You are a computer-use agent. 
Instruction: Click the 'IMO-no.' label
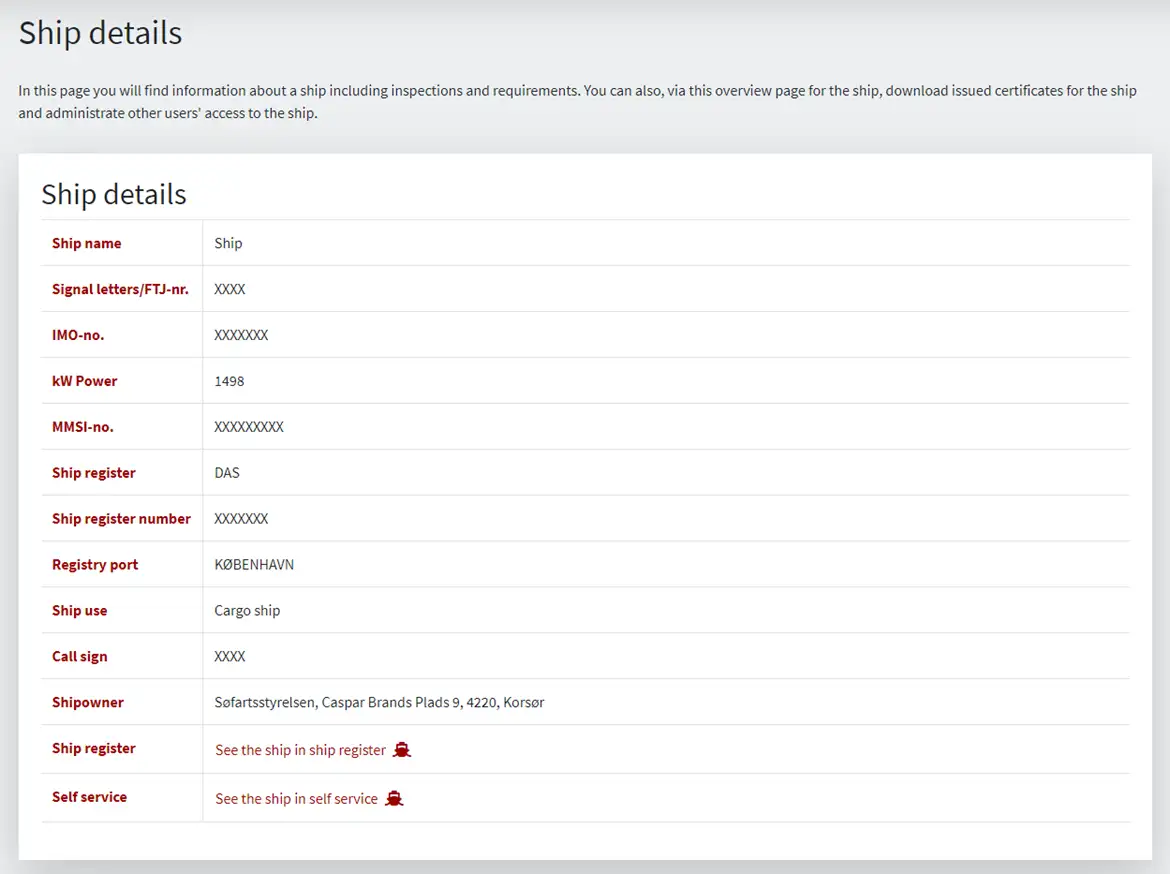coord(78,335)
